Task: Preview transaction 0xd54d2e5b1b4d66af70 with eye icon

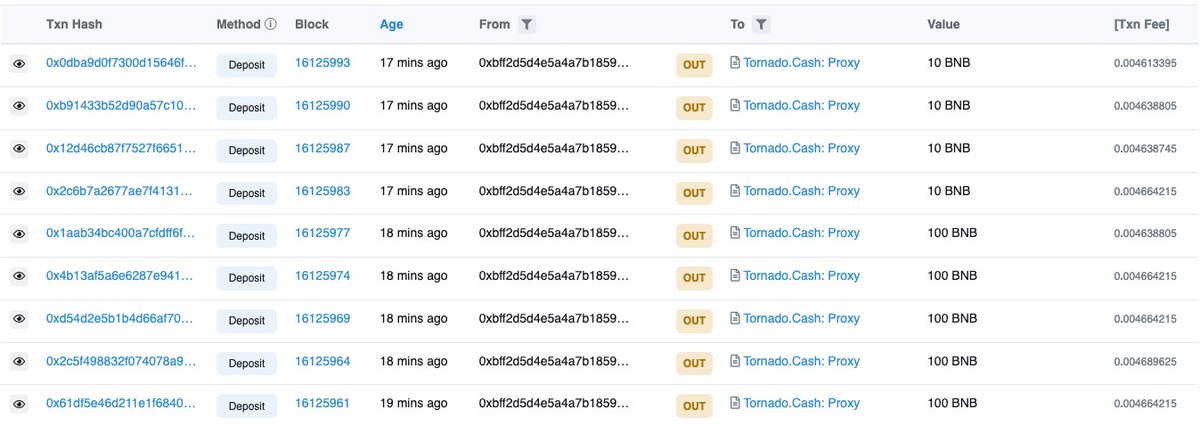Action: pos(18,319)
